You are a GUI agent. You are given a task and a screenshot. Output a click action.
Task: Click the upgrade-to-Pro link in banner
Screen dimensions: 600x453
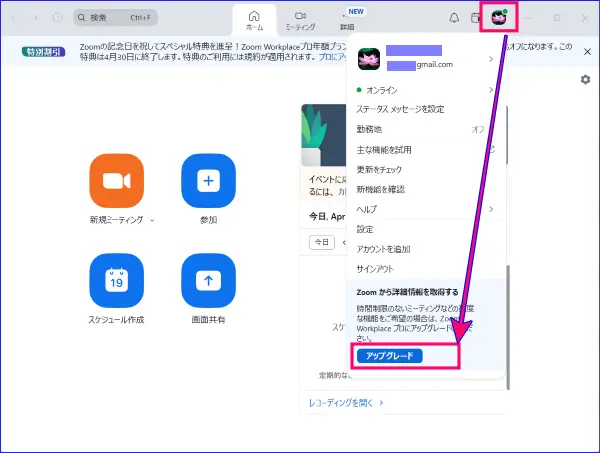click(x=332, y=57)
